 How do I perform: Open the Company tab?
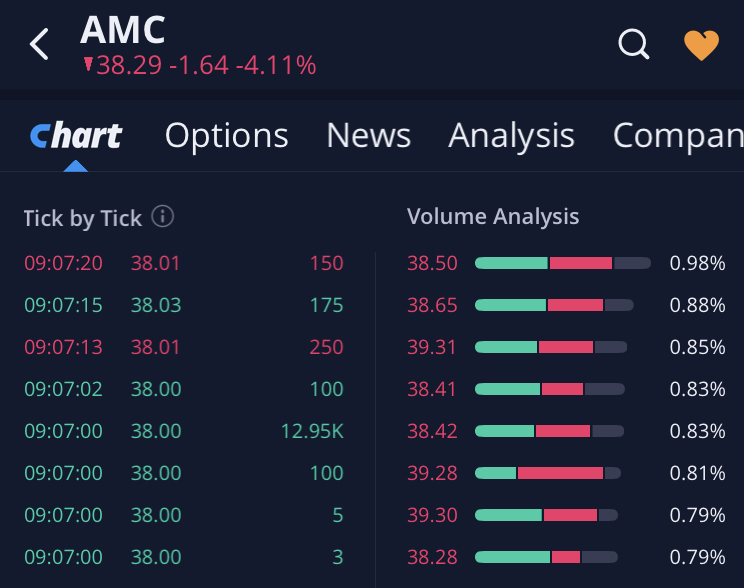click(x=677, y=136)
